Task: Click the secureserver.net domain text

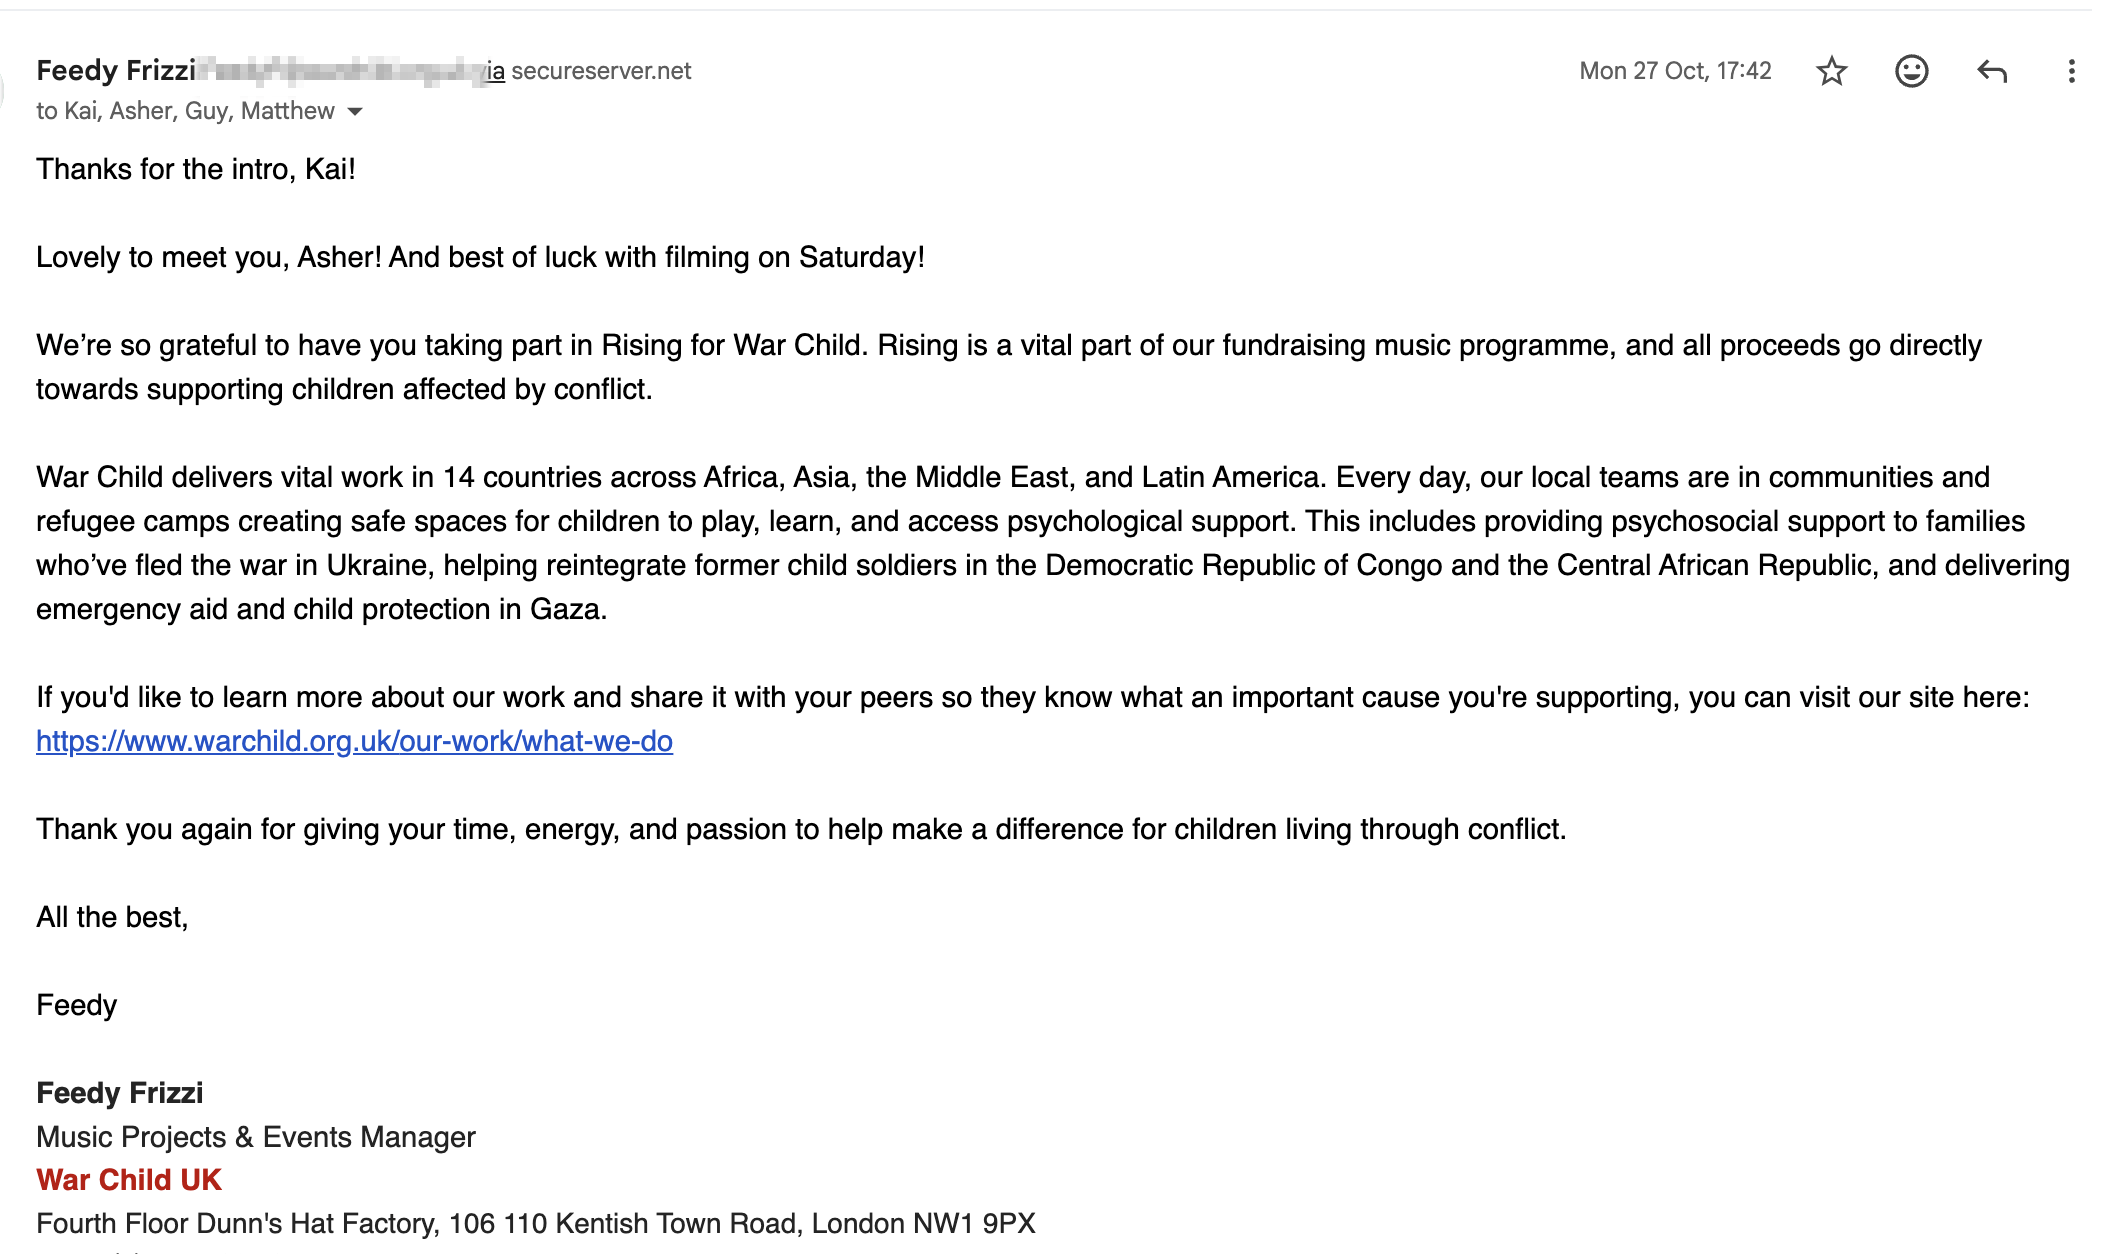Action: point(601,71)
